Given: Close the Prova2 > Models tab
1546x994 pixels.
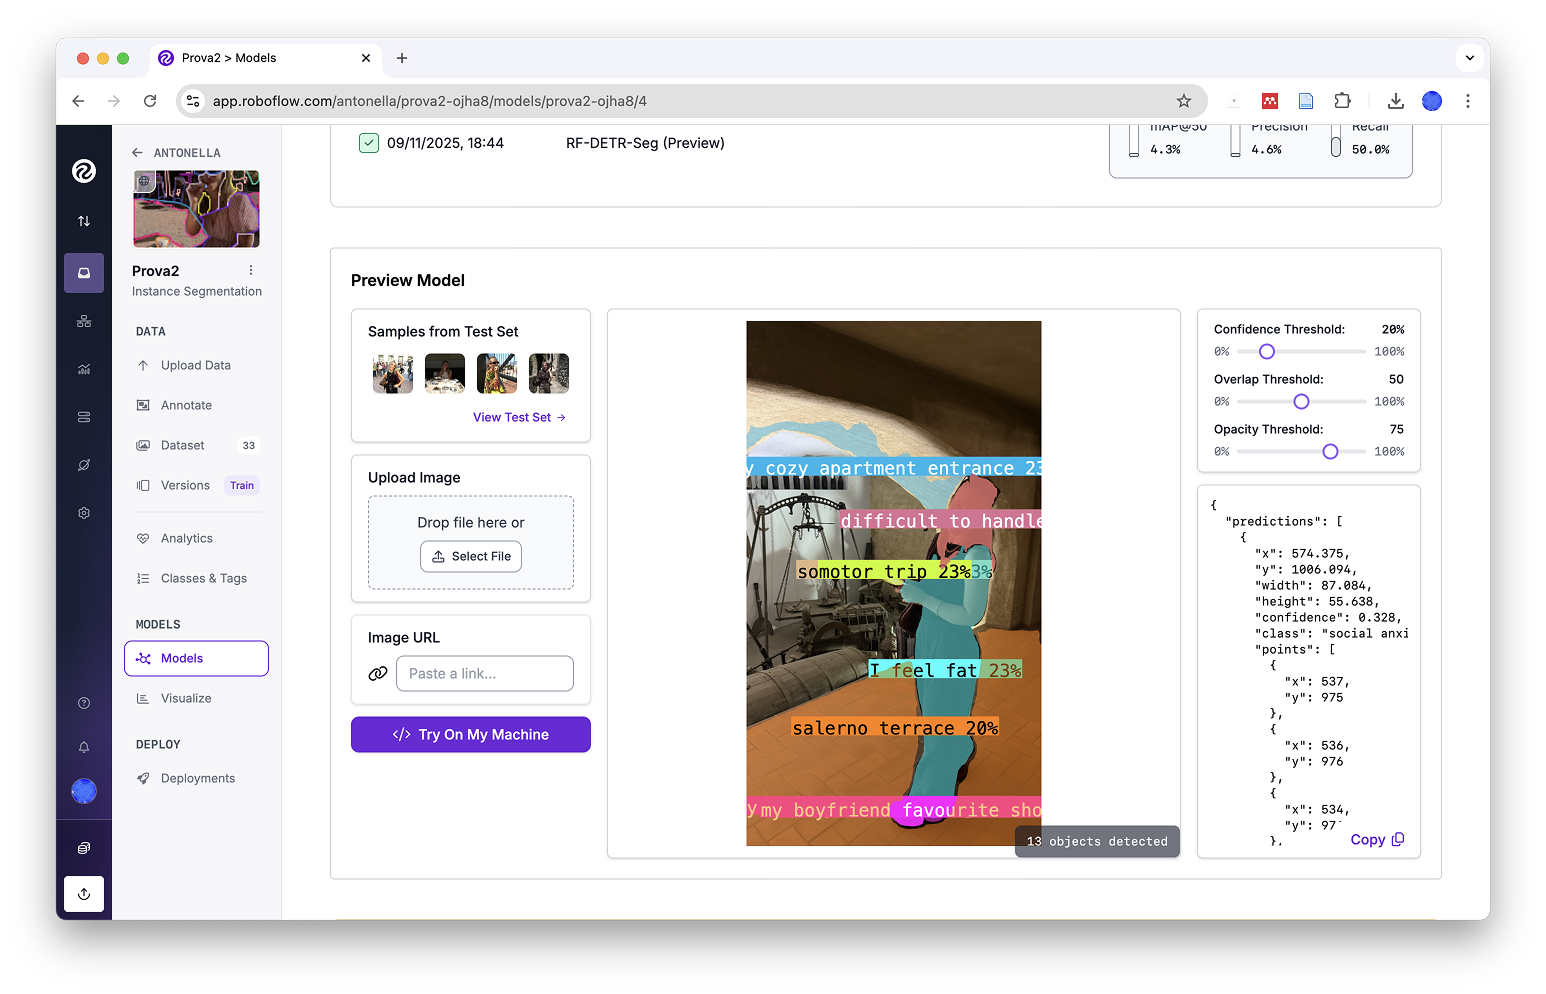Looking at the screenshot, I should 366,58.
